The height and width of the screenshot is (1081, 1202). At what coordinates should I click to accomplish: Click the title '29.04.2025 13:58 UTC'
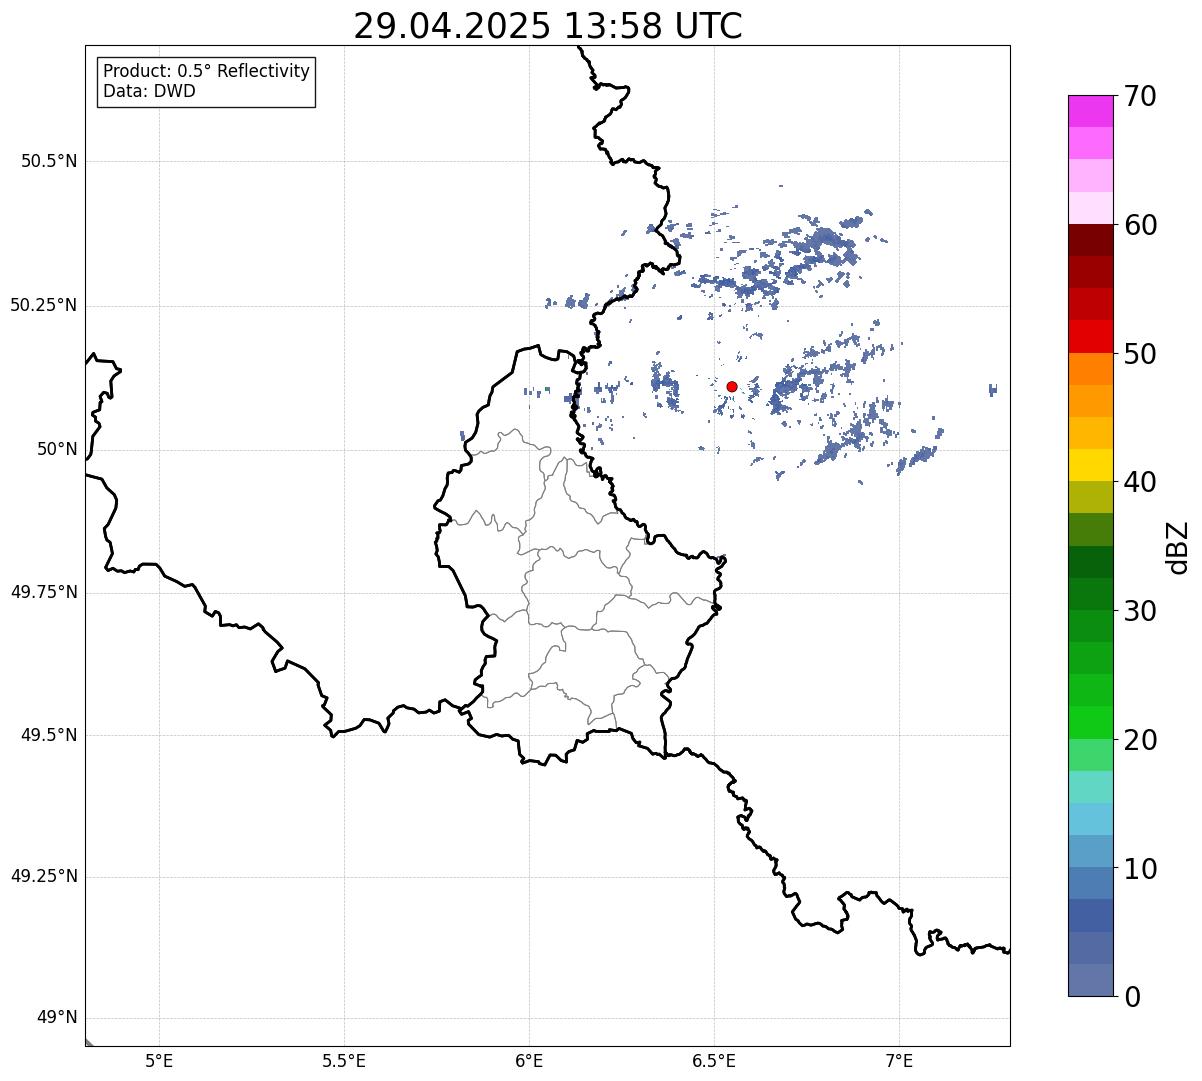coord(548,26)
